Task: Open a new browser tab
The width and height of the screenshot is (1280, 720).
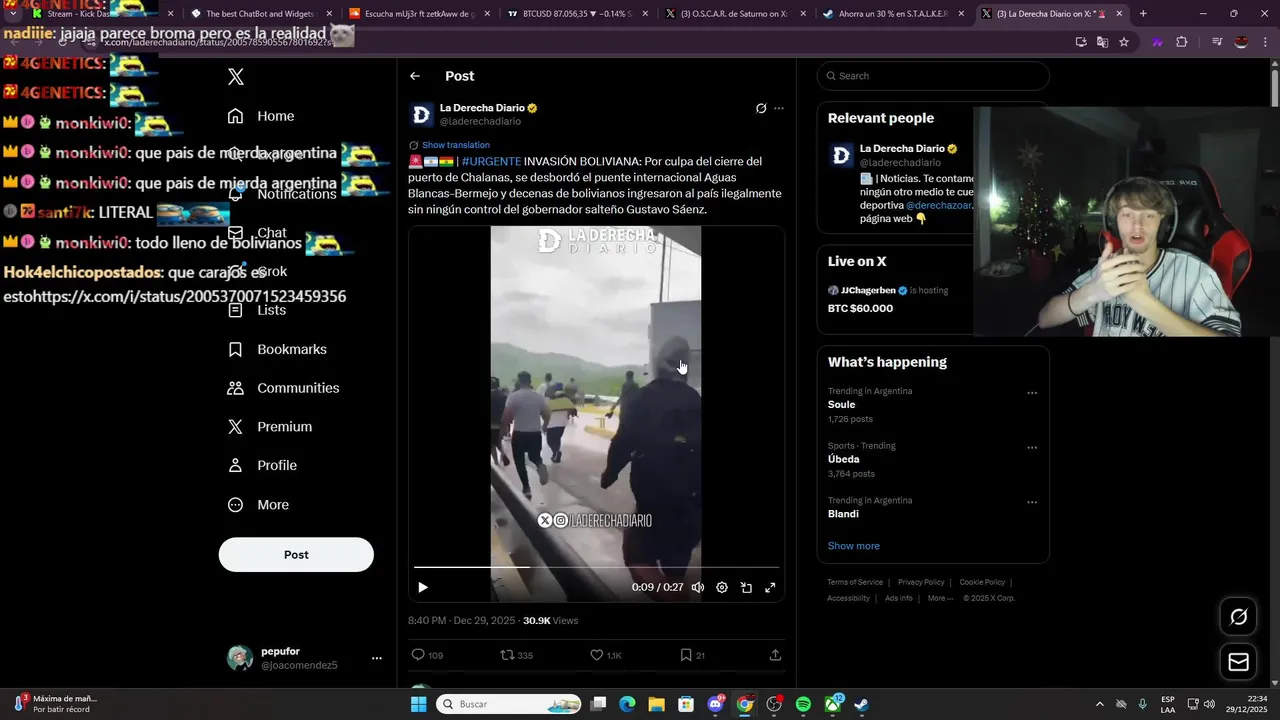Action: [x=1143, y=14]
